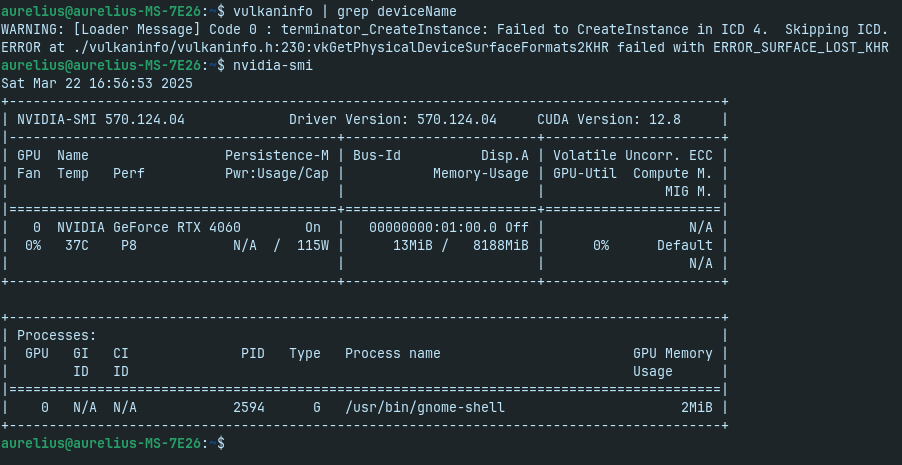Click the Processes: header label
This screenshot has width=902, height=465.
point(56,336)
